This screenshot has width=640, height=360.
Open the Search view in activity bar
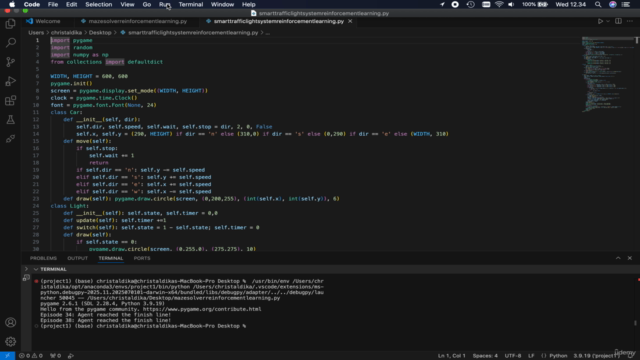click(11, 42)
